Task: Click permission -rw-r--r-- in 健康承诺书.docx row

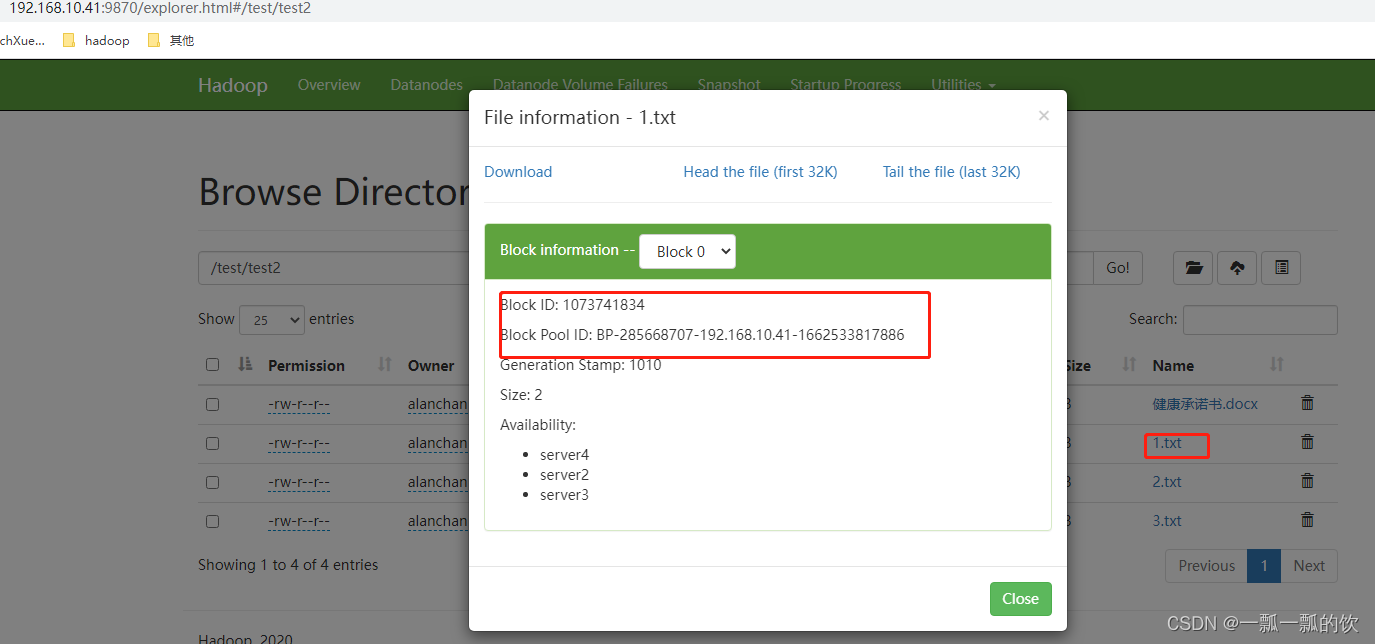Action: coord(299,404)
